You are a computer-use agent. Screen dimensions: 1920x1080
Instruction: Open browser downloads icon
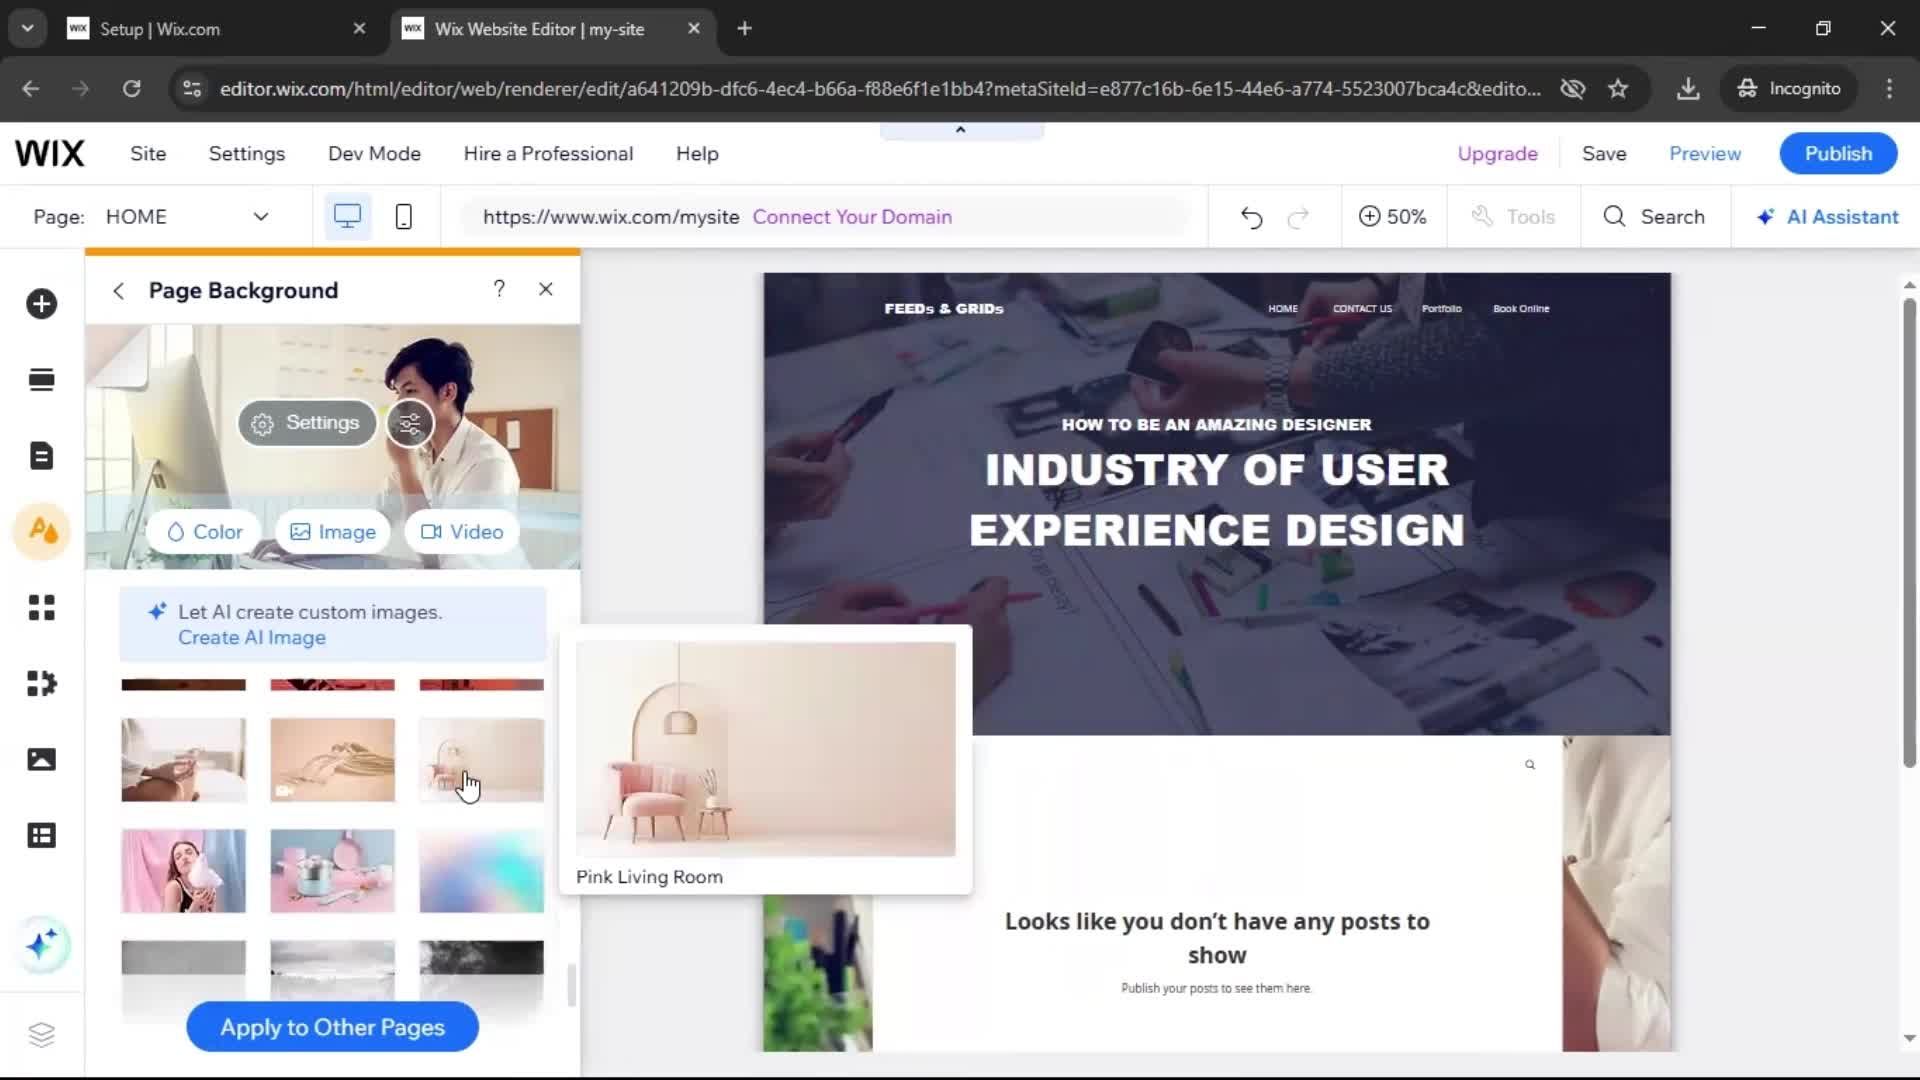point(1688,89)
